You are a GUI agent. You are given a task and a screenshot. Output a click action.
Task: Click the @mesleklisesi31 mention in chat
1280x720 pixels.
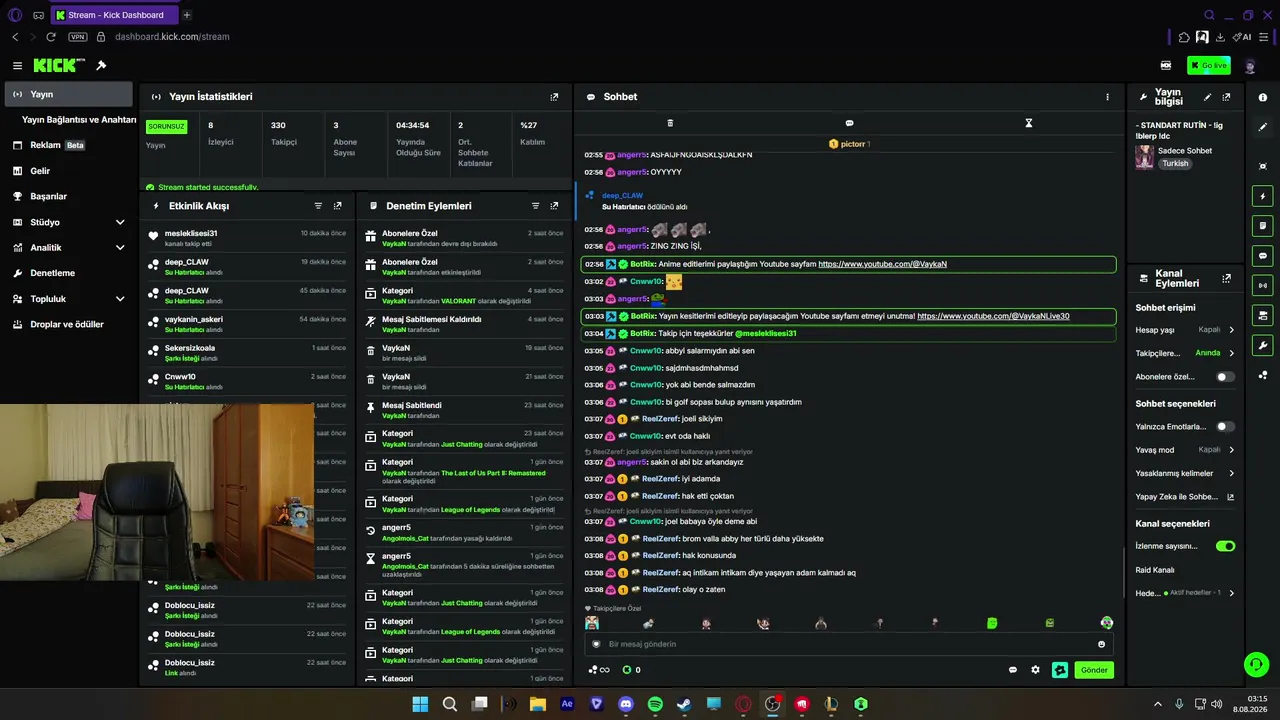tap(765, 333)
